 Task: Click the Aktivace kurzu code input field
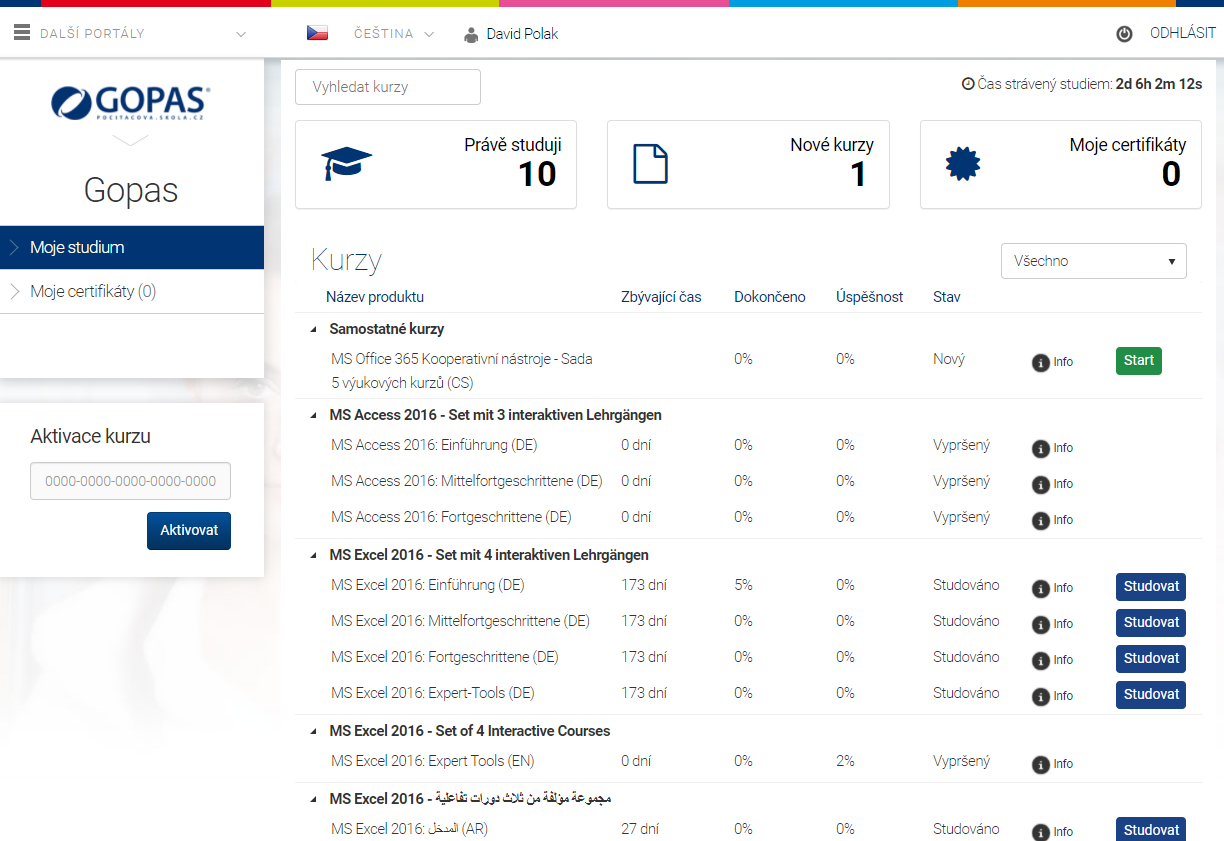tap(131, 481)
